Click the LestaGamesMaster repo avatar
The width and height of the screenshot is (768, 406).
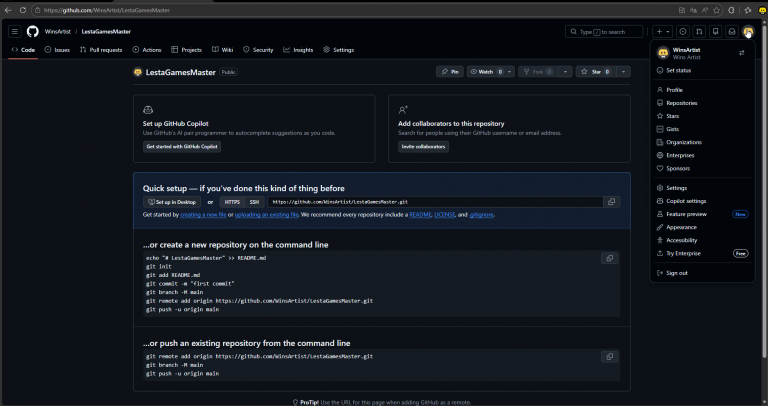point(138,72)
